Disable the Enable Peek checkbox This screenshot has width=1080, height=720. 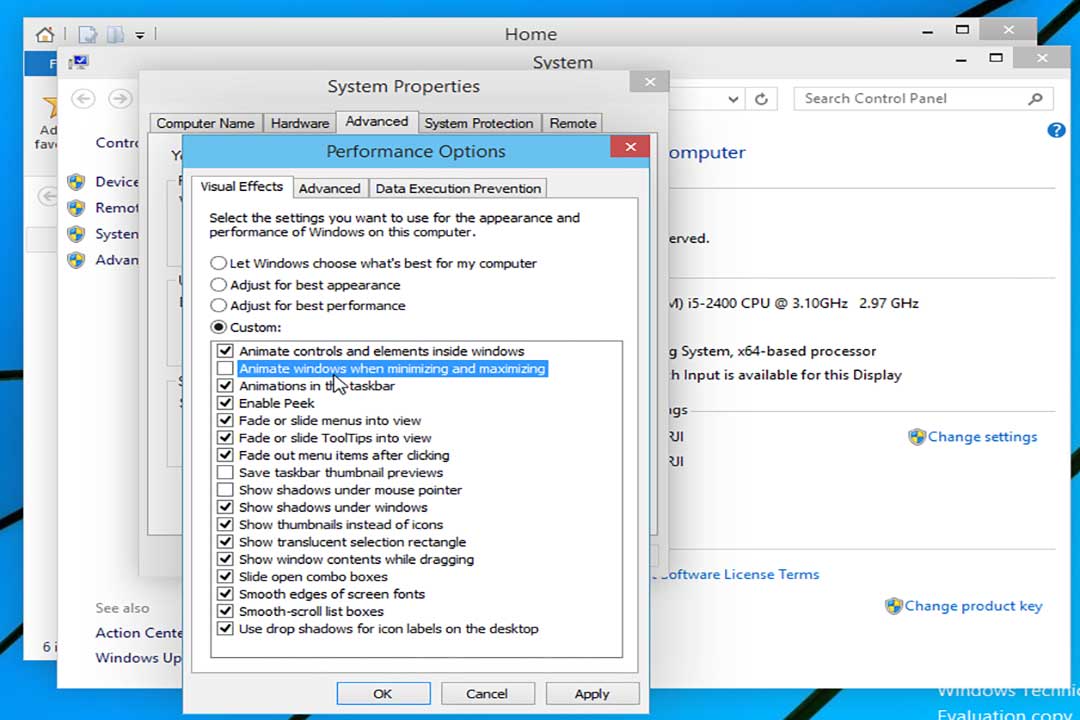(x=225, y=403)
